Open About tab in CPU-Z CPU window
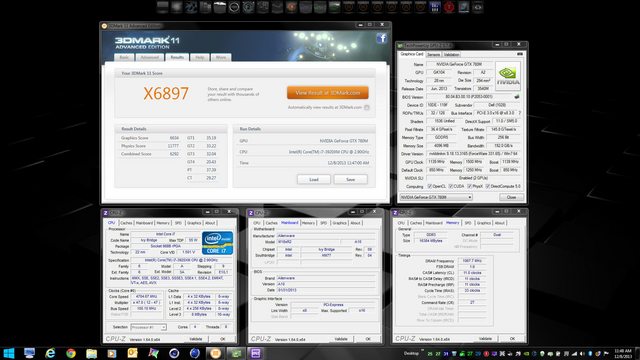The width and height of the screenshot is (640, 360). (x=210, y=223)
